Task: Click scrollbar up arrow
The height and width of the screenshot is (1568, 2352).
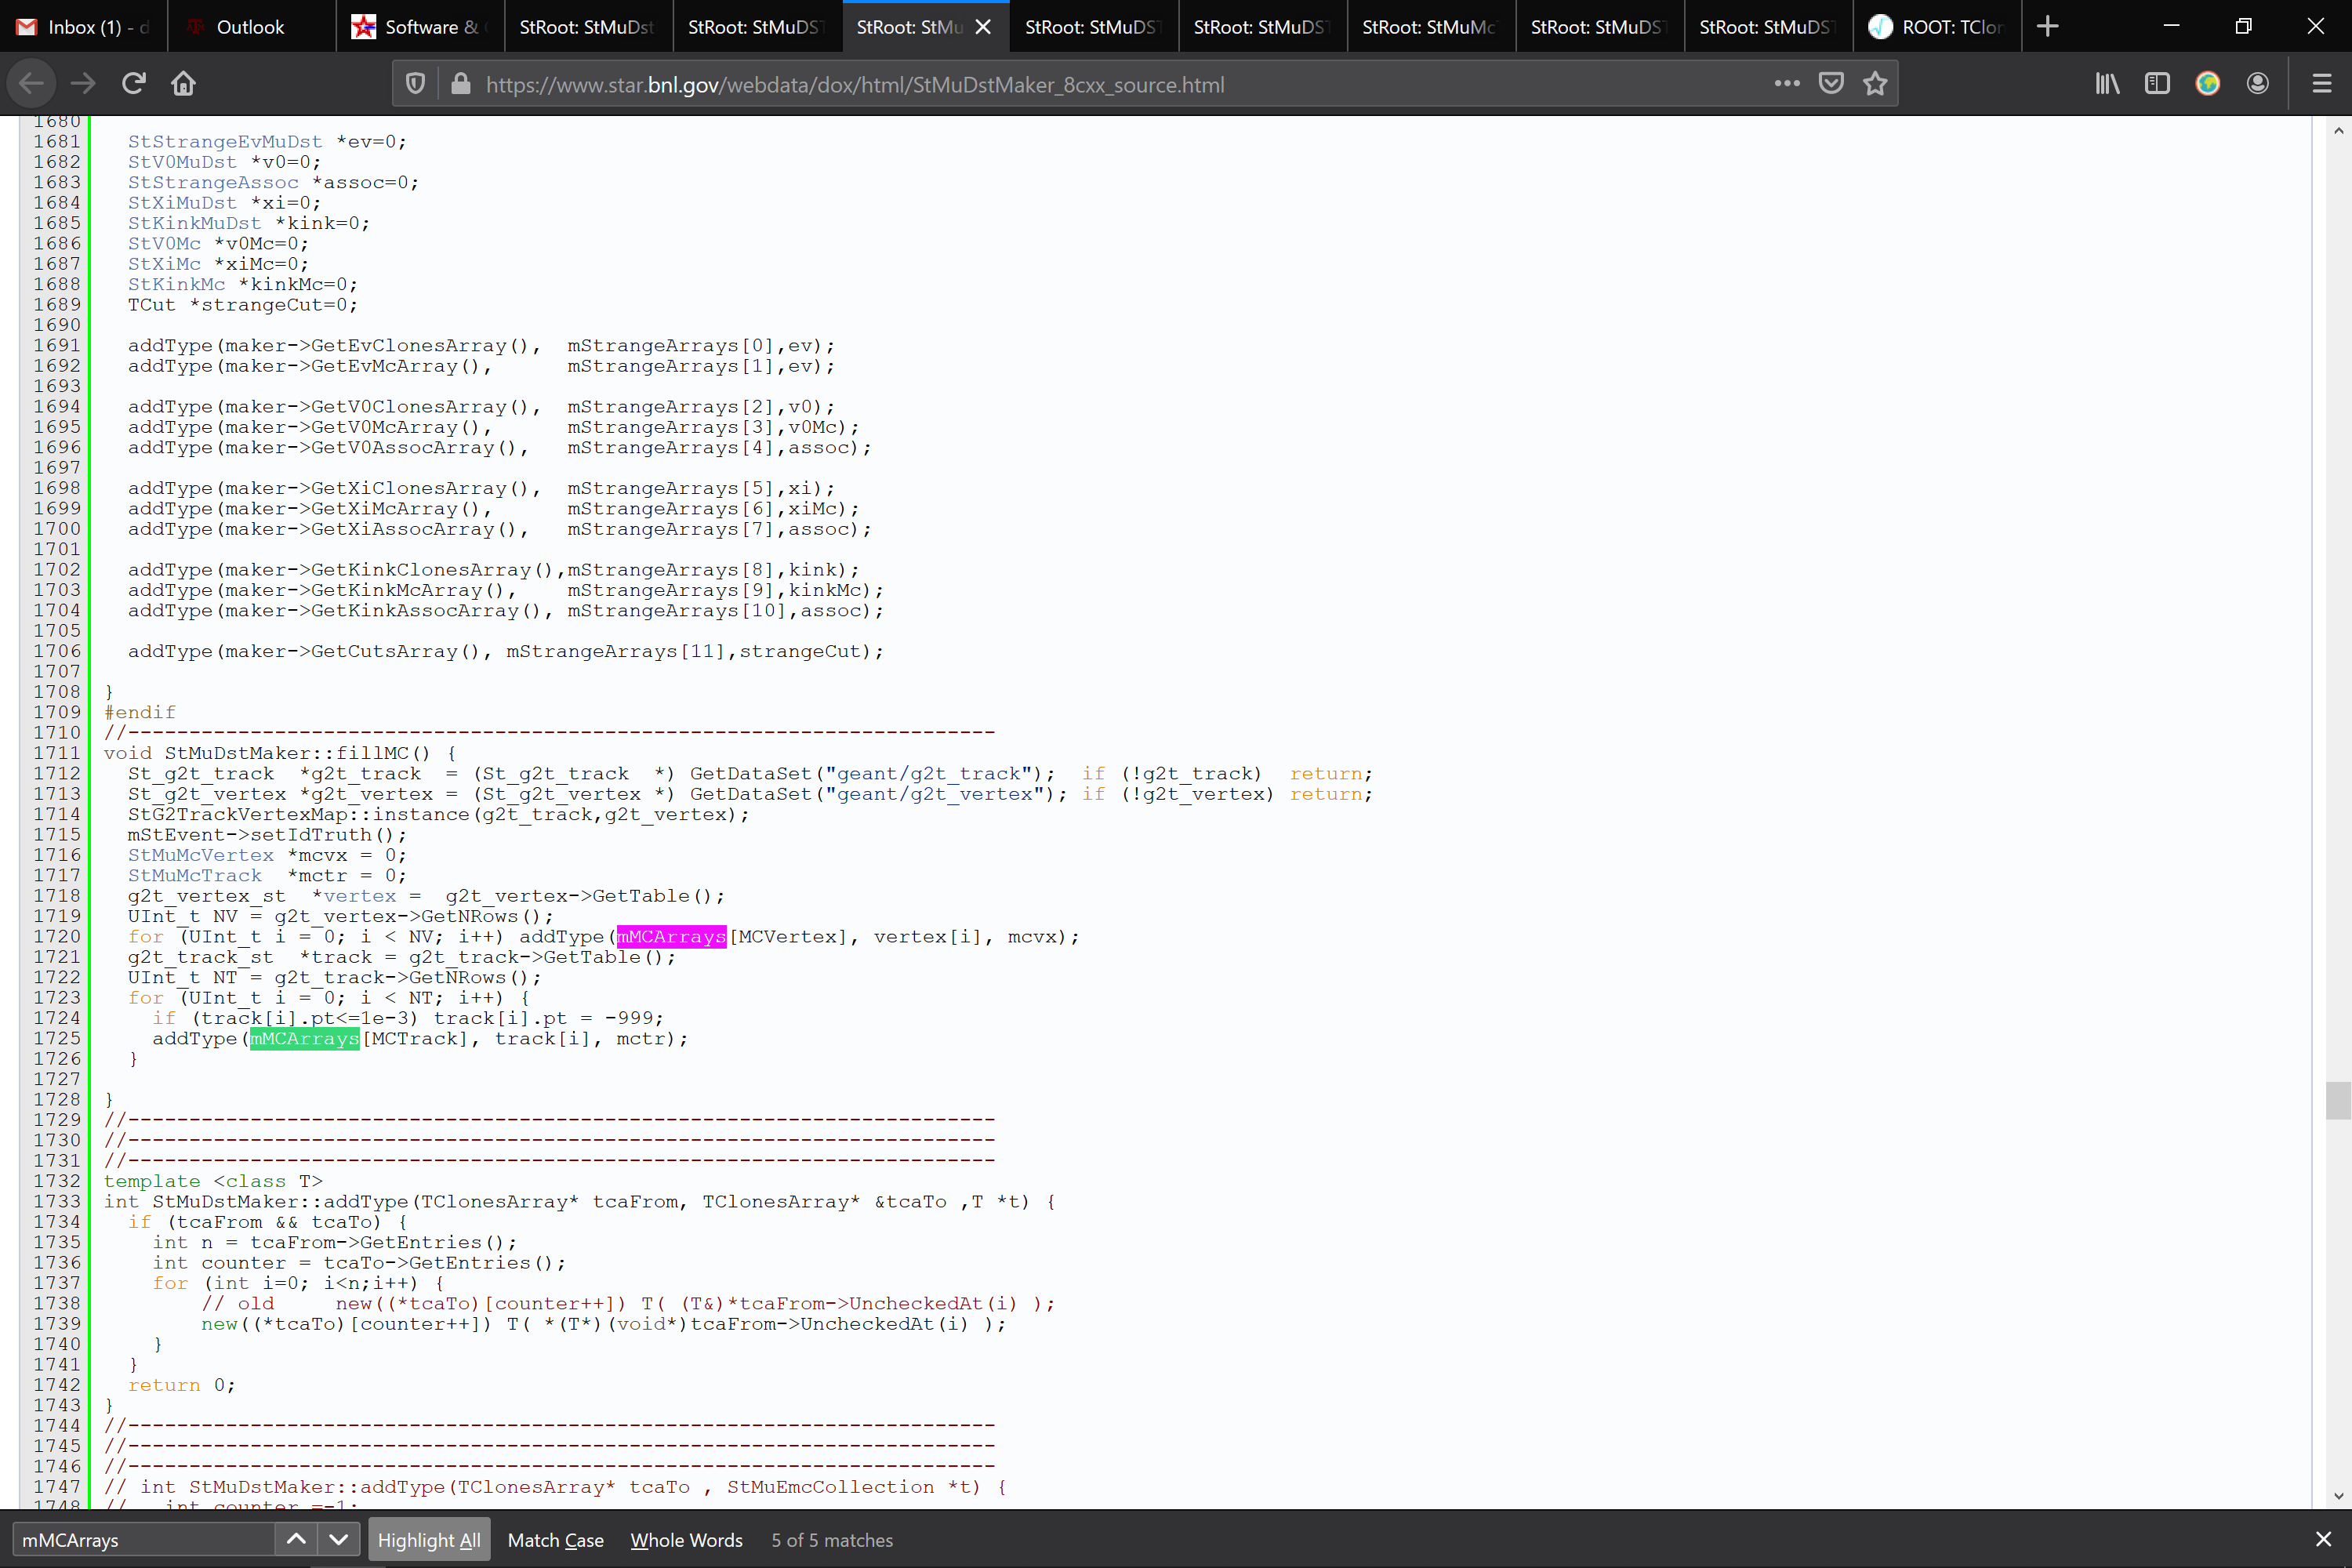Action: [2338, 131]
